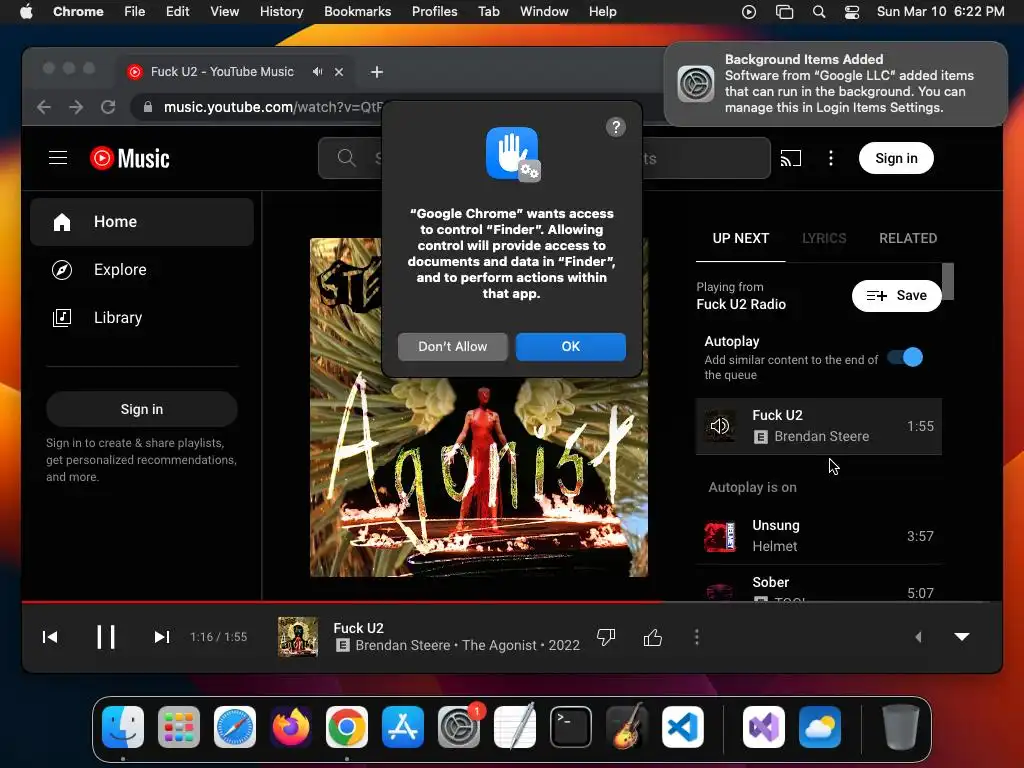This screenshot has height=768, width=1024.
Task: Skip to next track
Action: tap(162, 637)
